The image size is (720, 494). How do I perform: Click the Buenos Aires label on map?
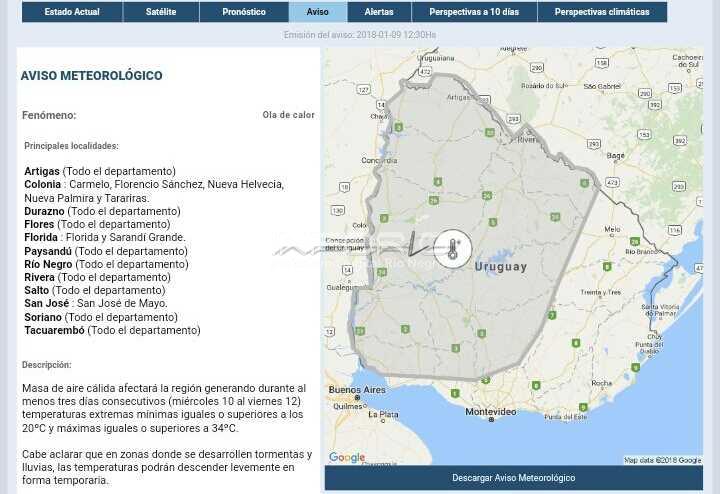point(357,389)
